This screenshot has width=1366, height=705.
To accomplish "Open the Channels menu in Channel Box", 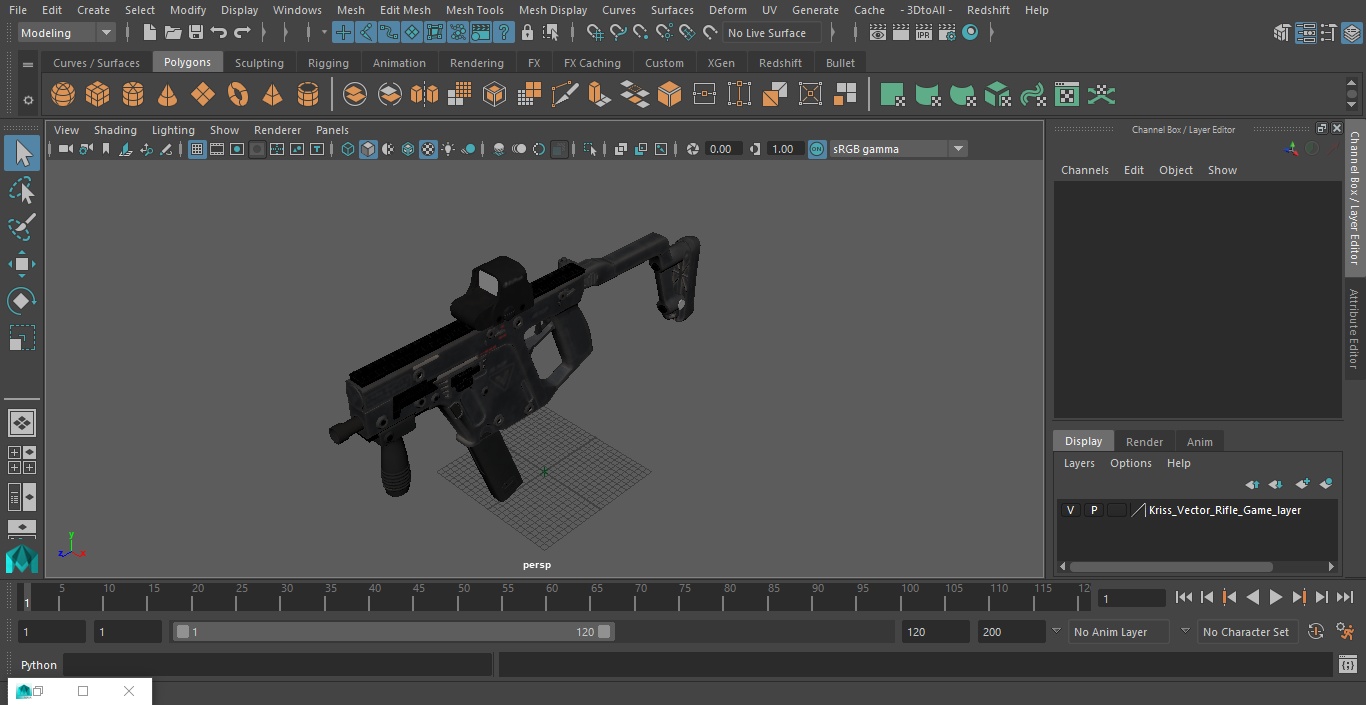I will [1085, 170].
